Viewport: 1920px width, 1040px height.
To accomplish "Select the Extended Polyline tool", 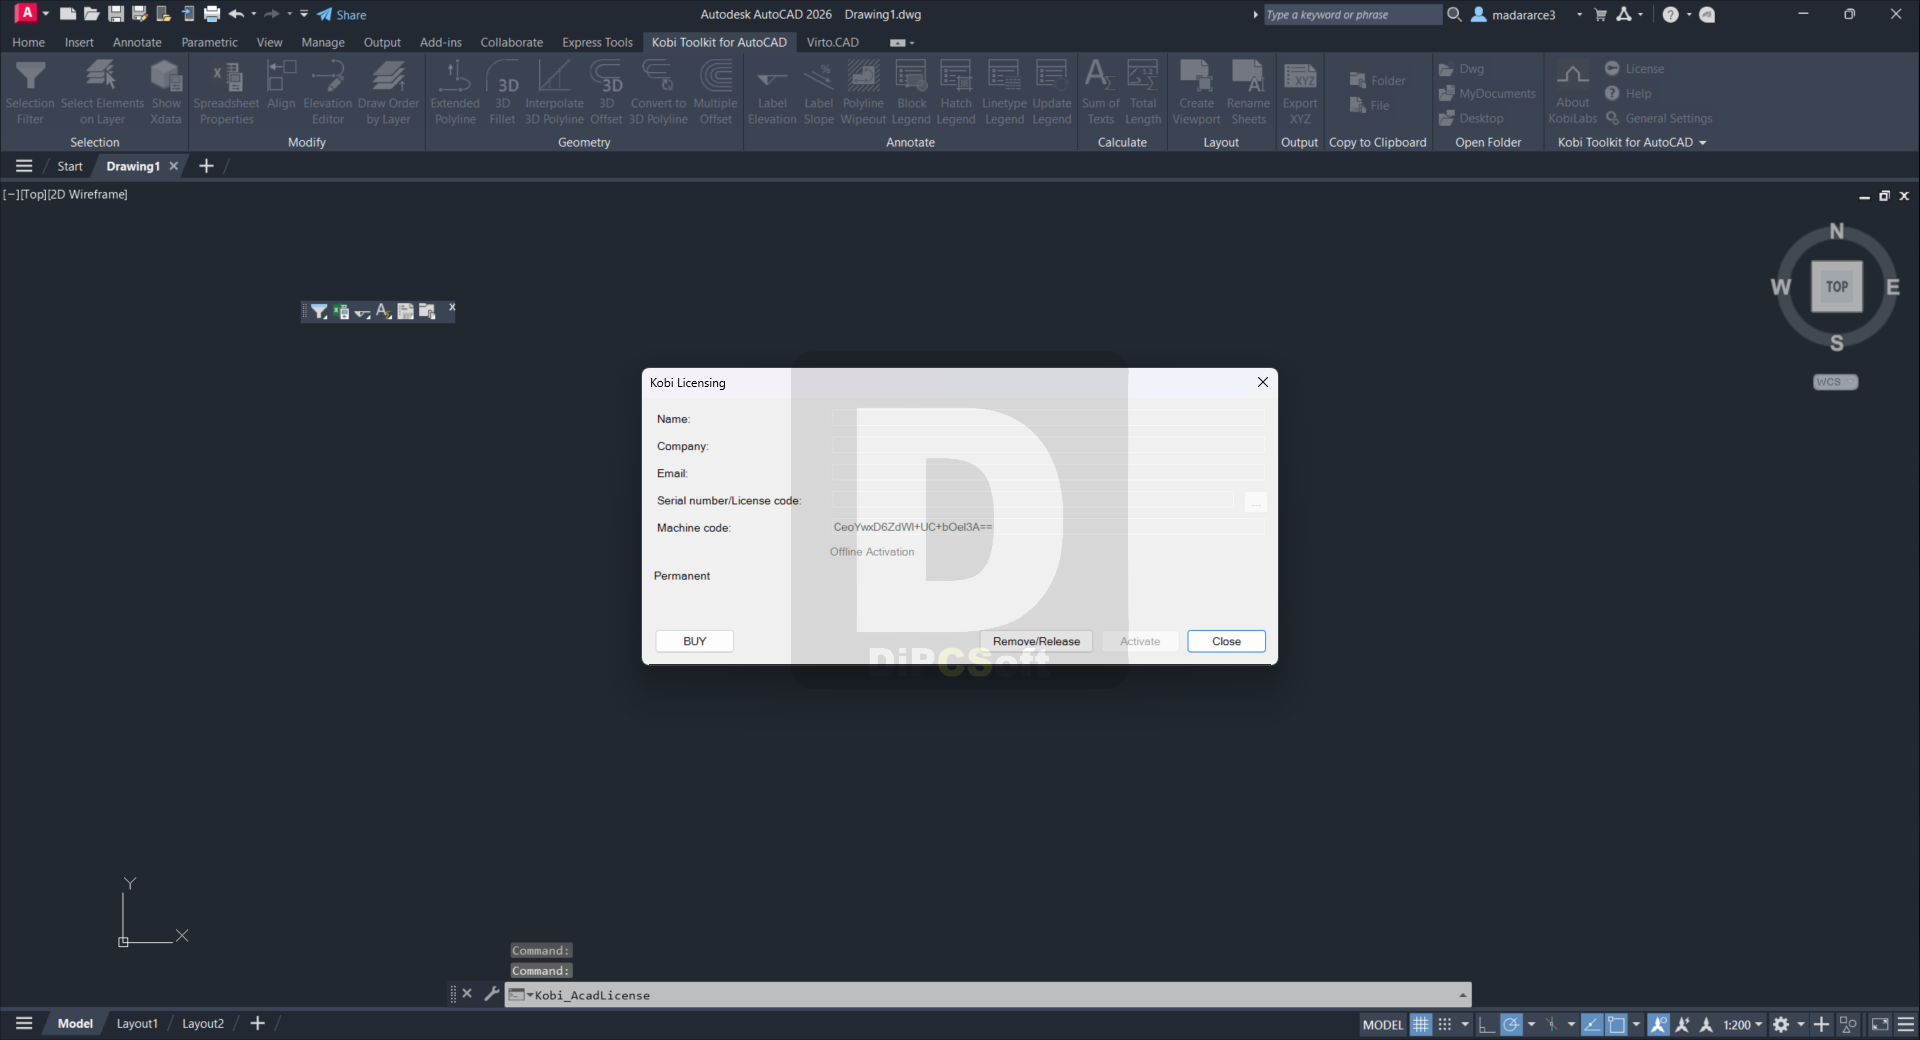I will coord(455,92).
